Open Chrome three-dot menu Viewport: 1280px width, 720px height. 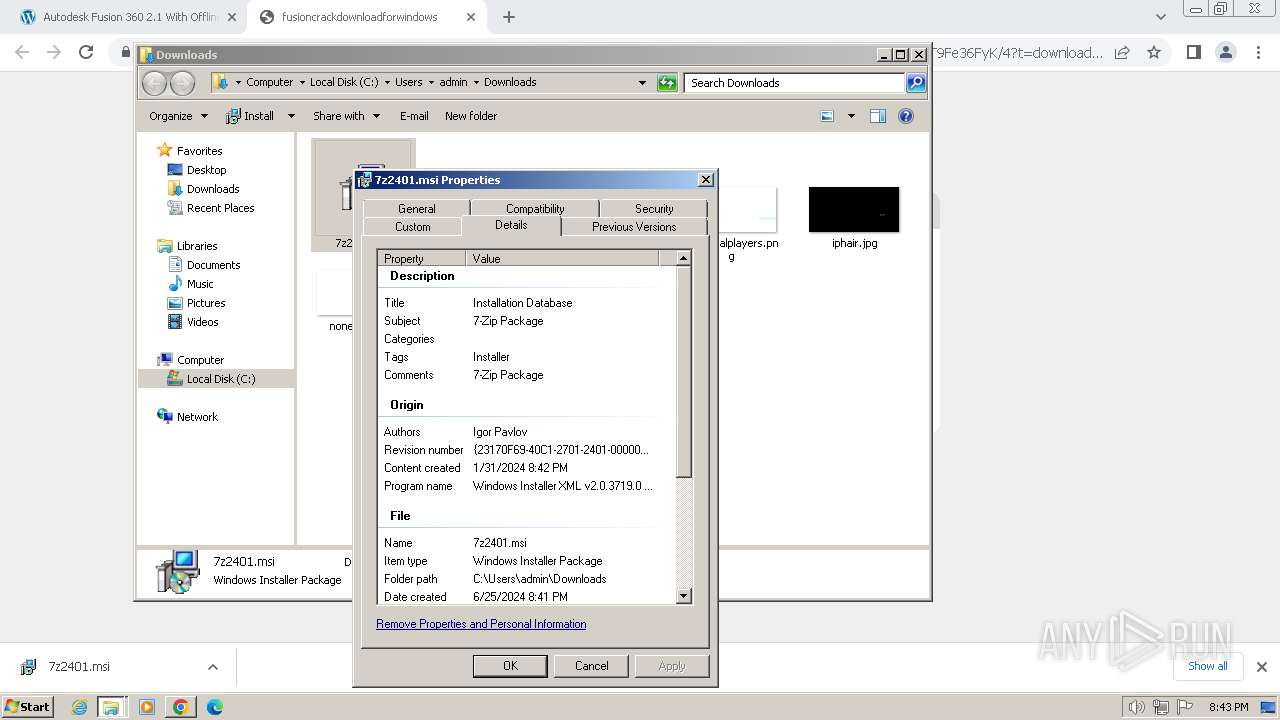(x=1258, y=52)
